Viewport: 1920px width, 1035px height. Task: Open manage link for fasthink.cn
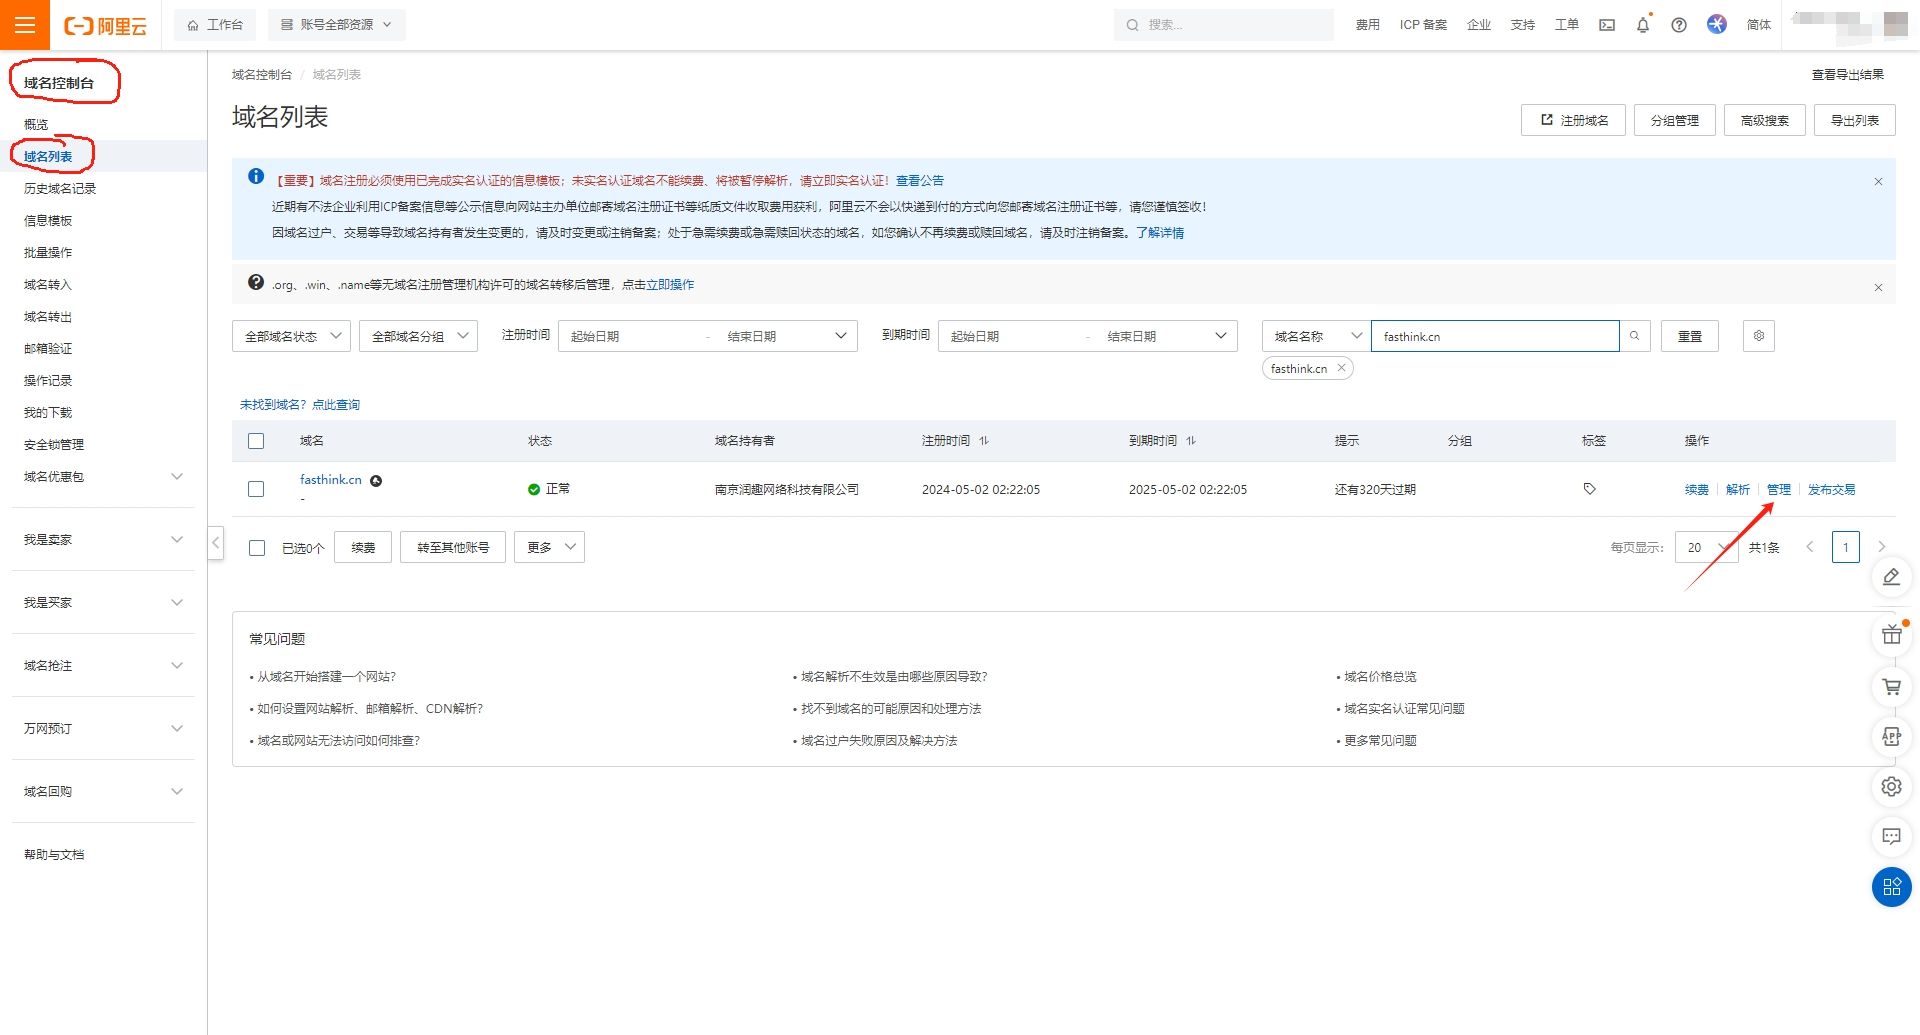1779,489
